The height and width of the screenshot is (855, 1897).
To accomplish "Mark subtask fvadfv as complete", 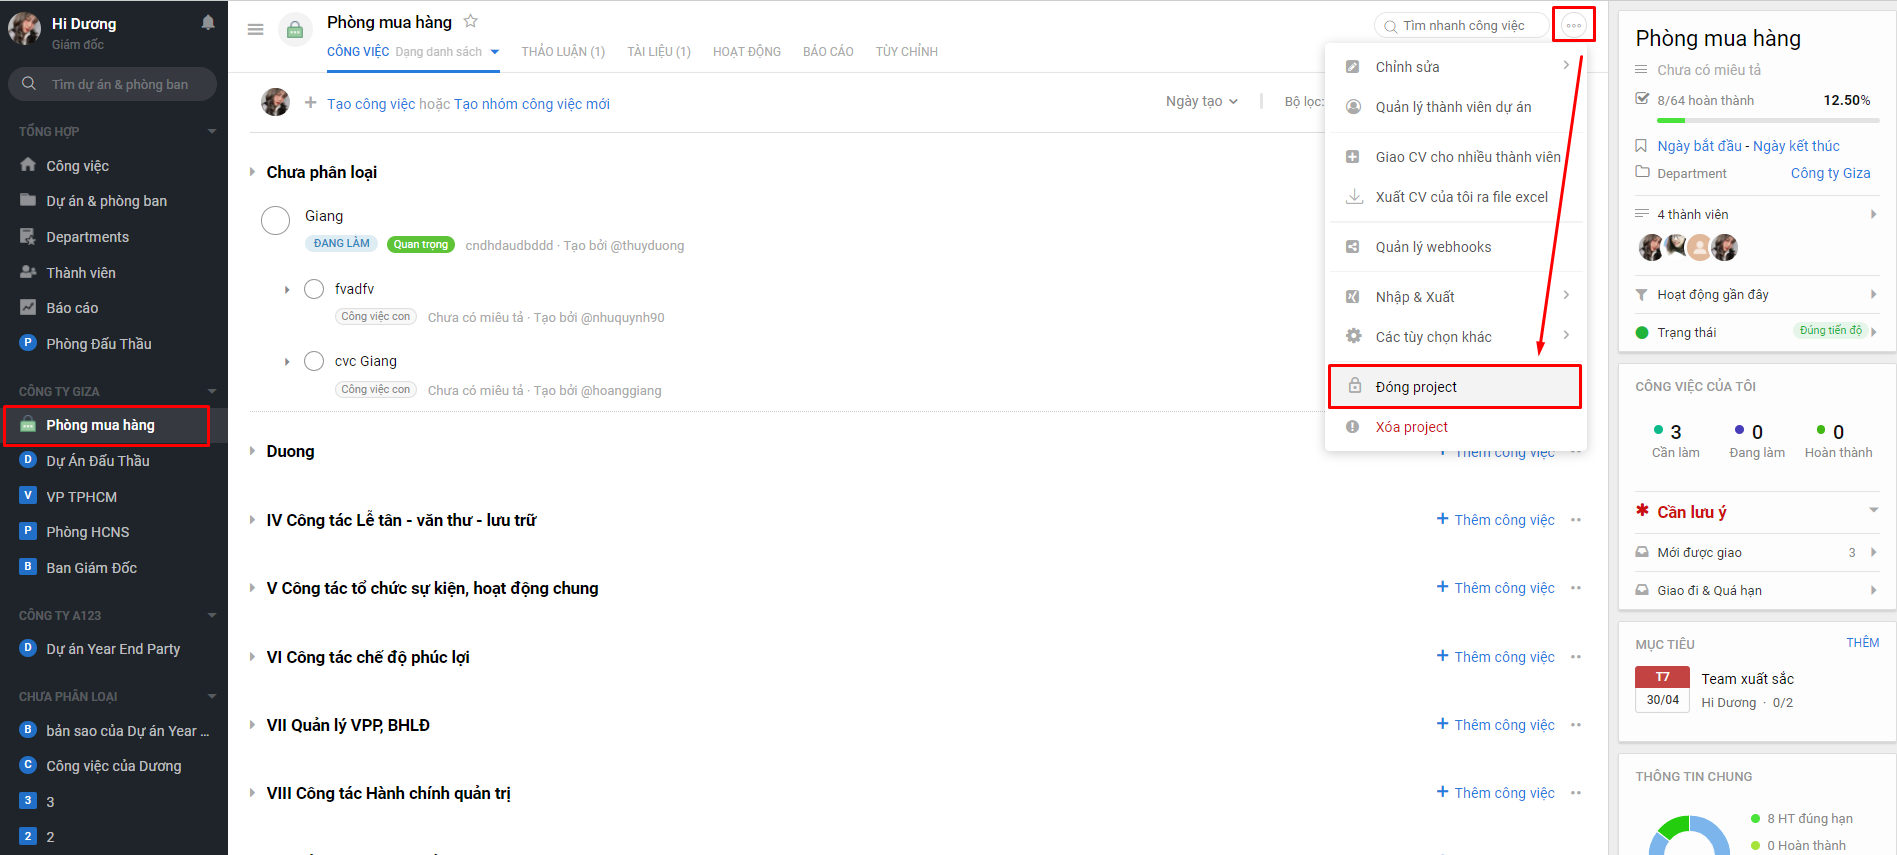I will coord(314,289).
